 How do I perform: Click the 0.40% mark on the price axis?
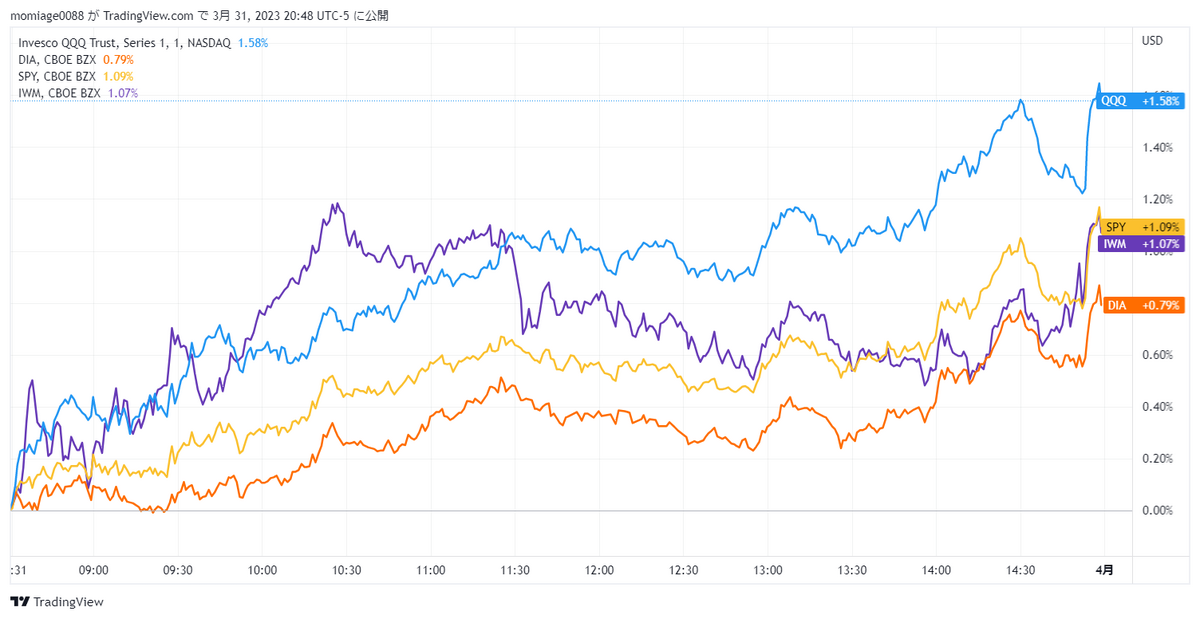click(1157, 407)
